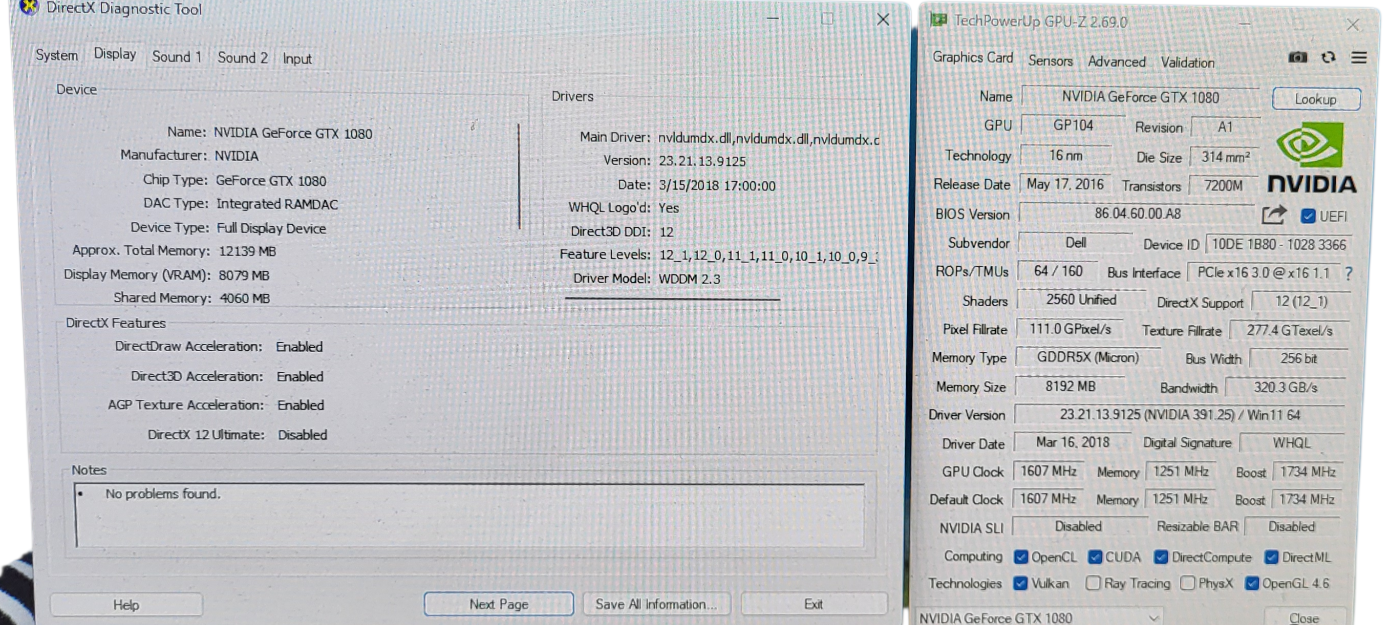
Task: Click the DirectX Diagnostic Tool title icon
Action: tap(29, 9)
